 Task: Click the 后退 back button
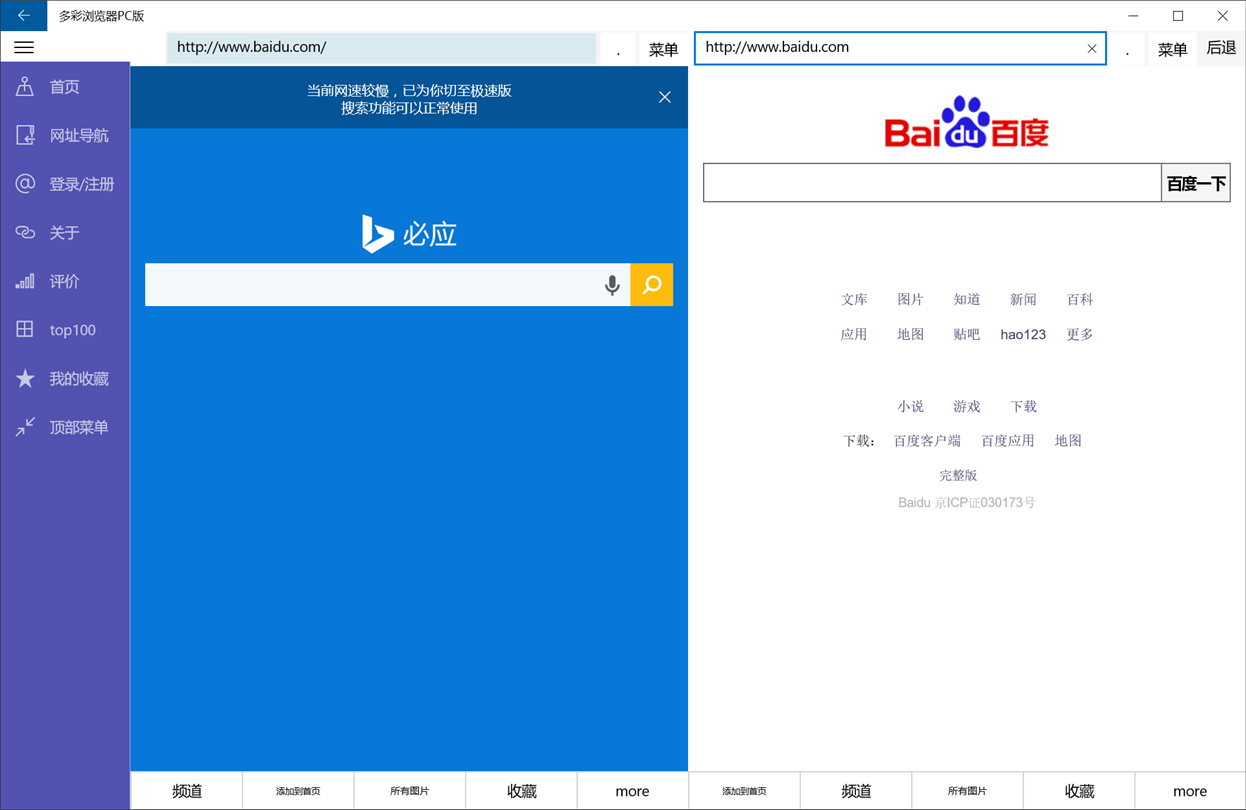[x=1221, y=48]
